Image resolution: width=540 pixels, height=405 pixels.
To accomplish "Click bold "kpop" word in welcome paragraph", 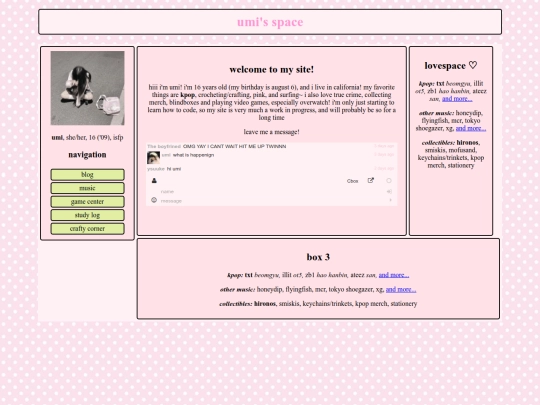I will pos(188,95).
